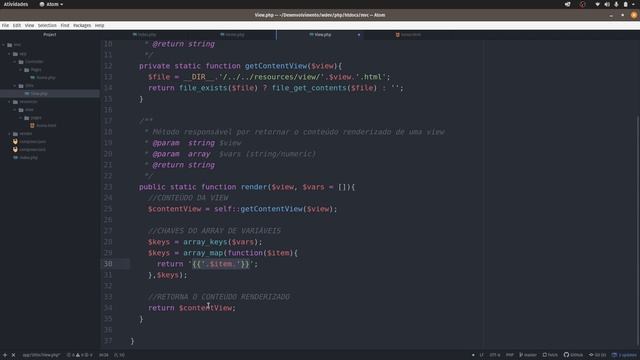The image size is (640, 360).
Task: Open index.php in the project tree
Action: [x=29, y=158]
